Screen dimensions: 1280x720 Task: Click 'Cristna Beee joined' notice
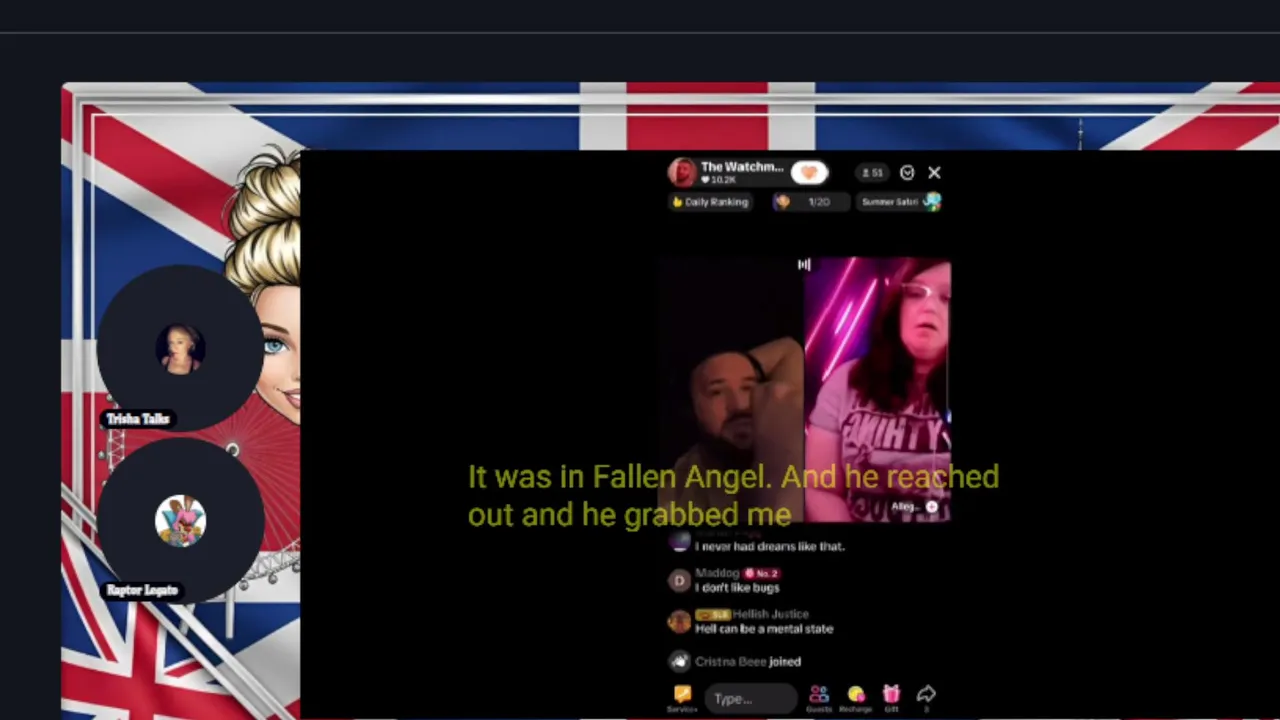(747, 661)
